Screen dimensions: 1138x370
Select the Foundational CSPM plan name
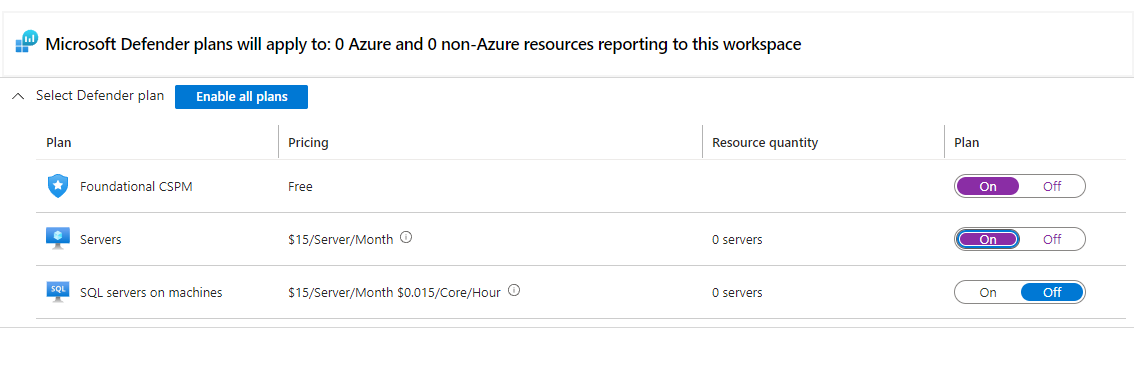(x=136, y=186)
